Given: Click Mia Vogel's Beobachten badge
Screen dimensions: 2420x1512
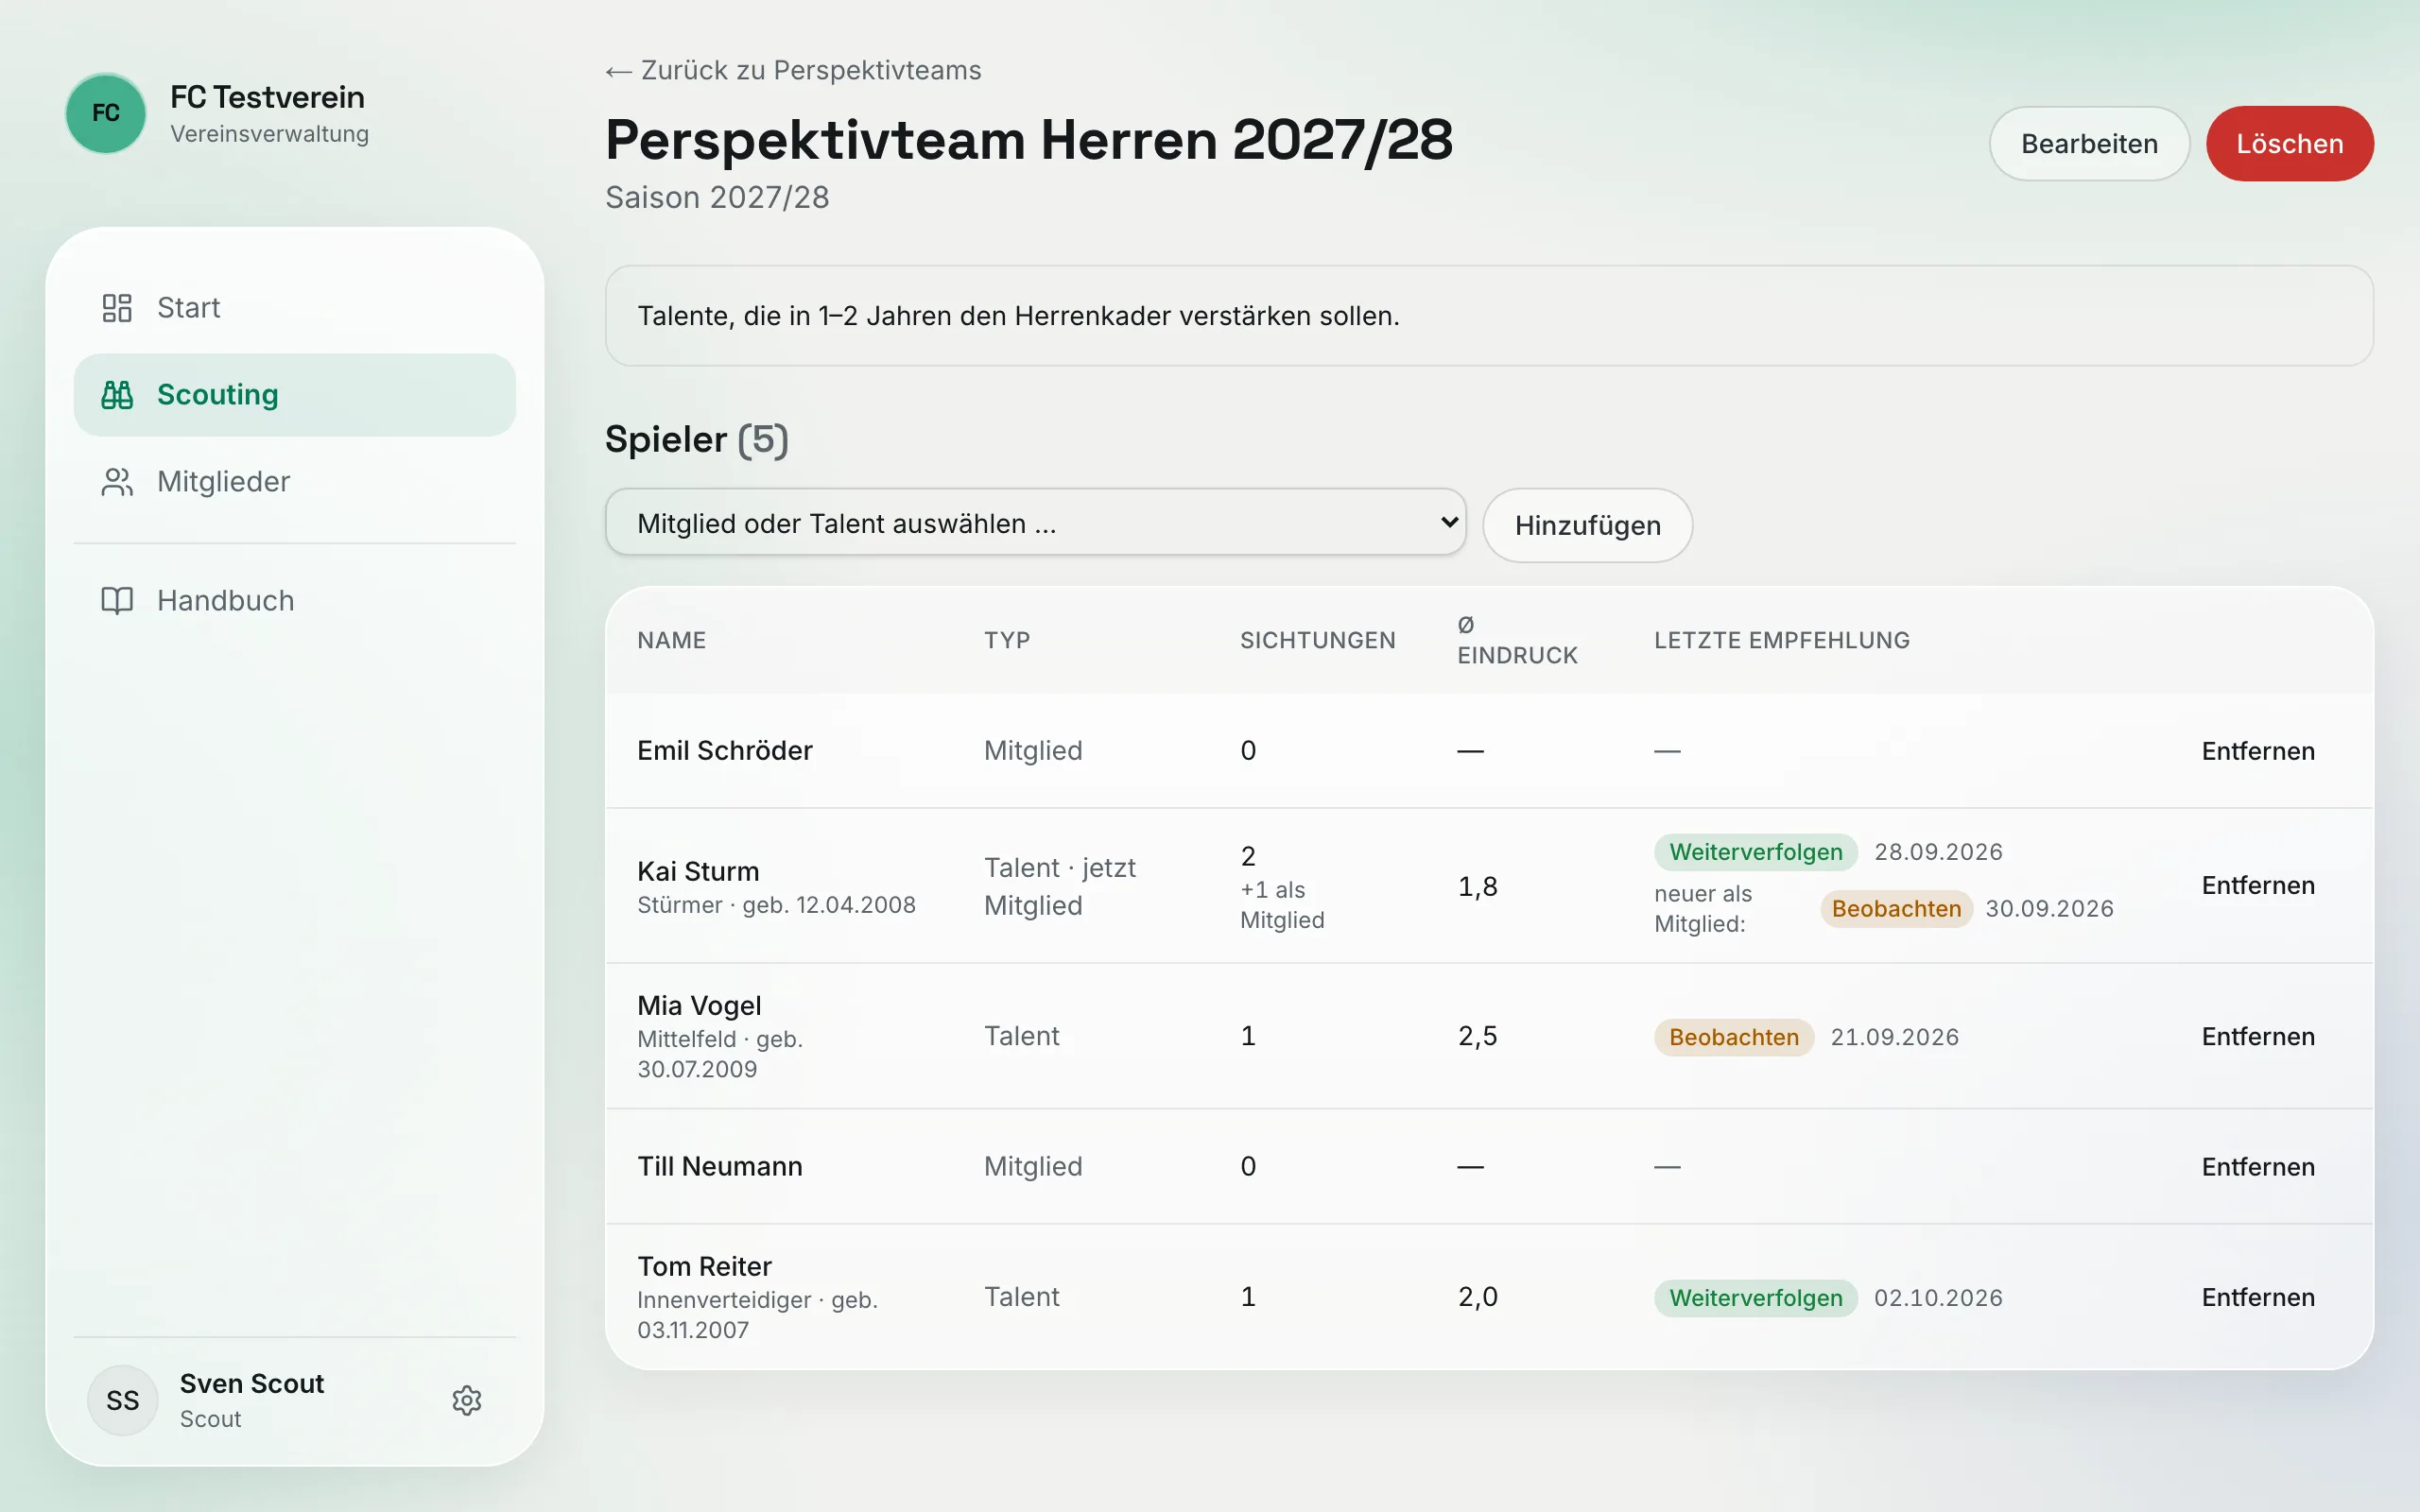Looking at the screenshot, I should pyautogui.click(x=1733, y=1037).
